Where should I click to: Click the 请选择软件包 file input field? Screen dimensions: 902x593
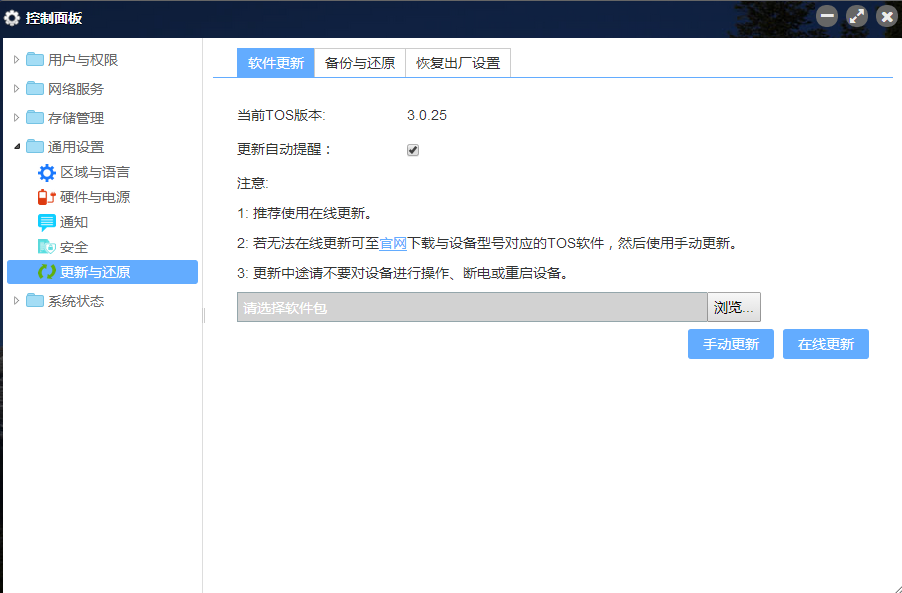point(472,308)
